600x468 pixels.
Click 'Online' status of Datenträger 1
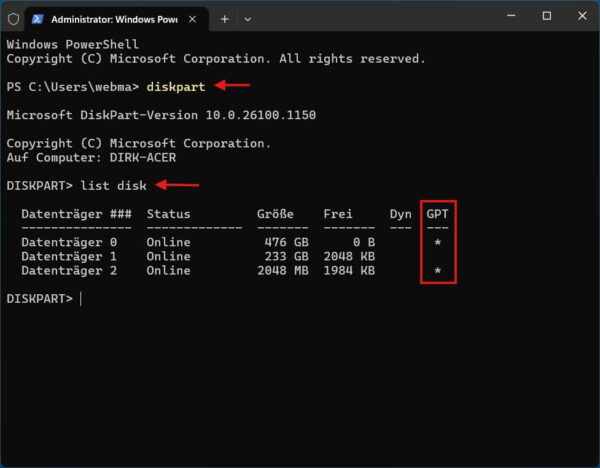click(x=168, y=256)
